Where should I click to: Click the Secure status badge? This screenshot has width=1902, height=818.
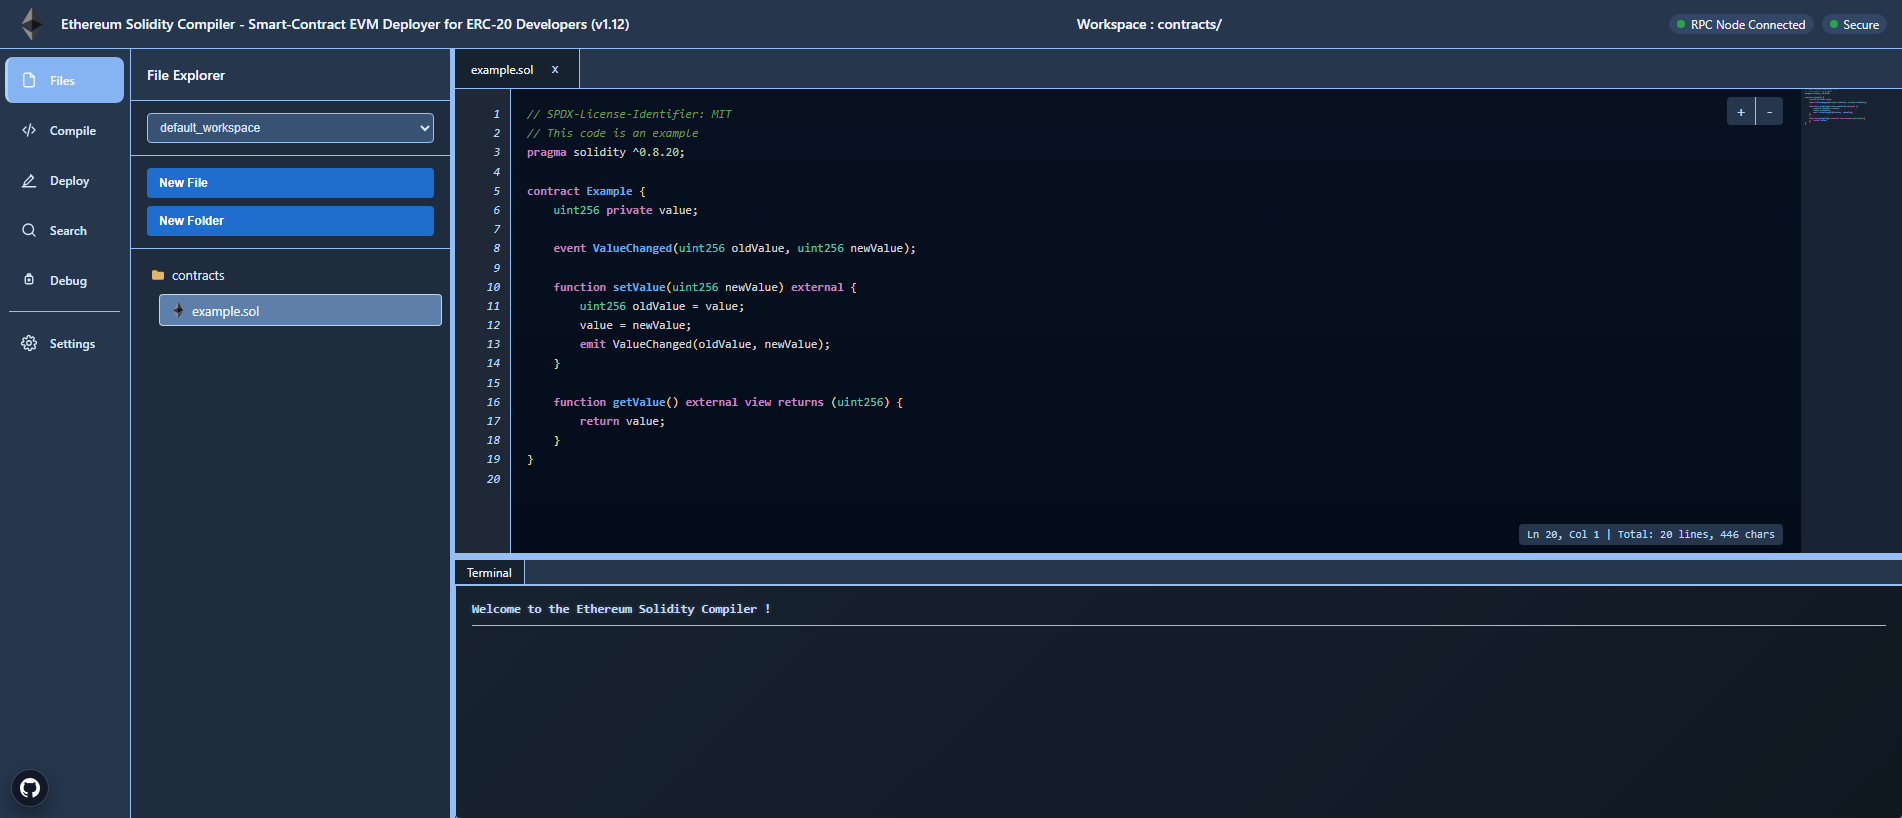[1854, 24]
